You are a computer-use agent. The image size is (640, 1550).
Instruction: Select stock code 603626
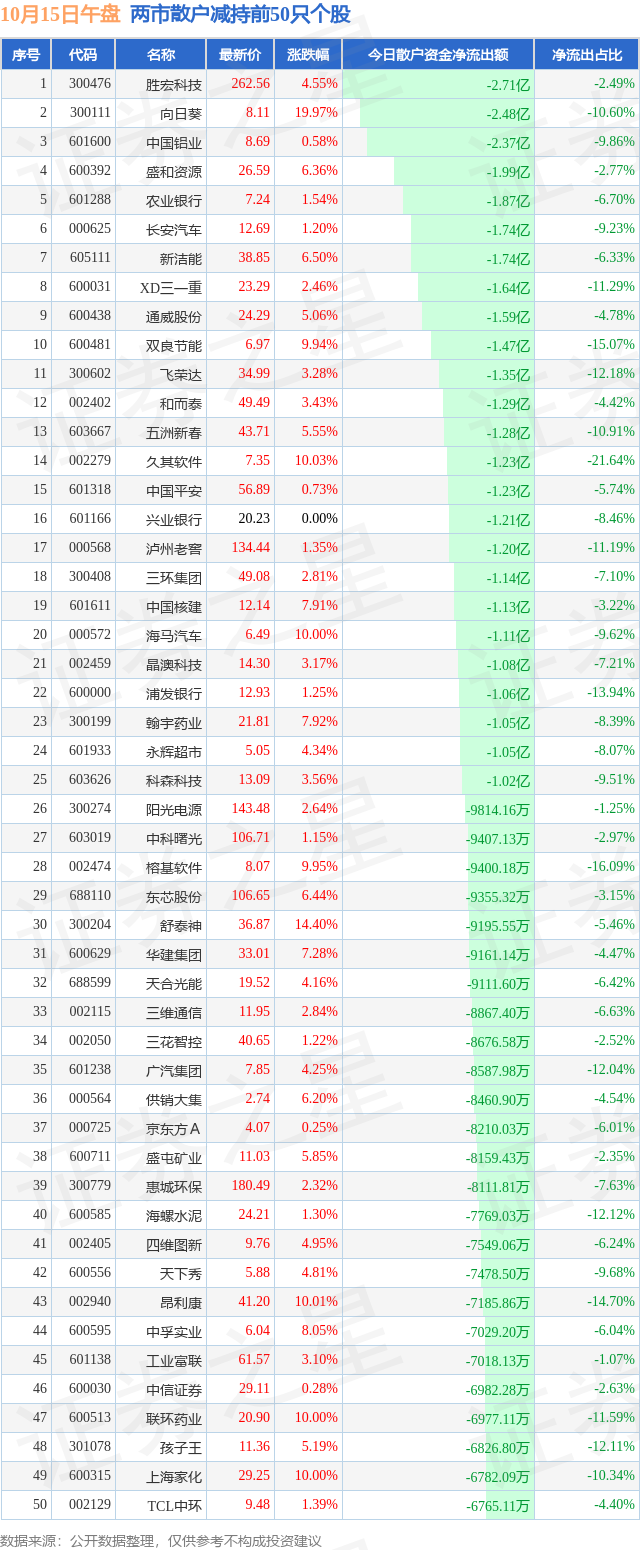pyautogui.click(x=90, y=780)
